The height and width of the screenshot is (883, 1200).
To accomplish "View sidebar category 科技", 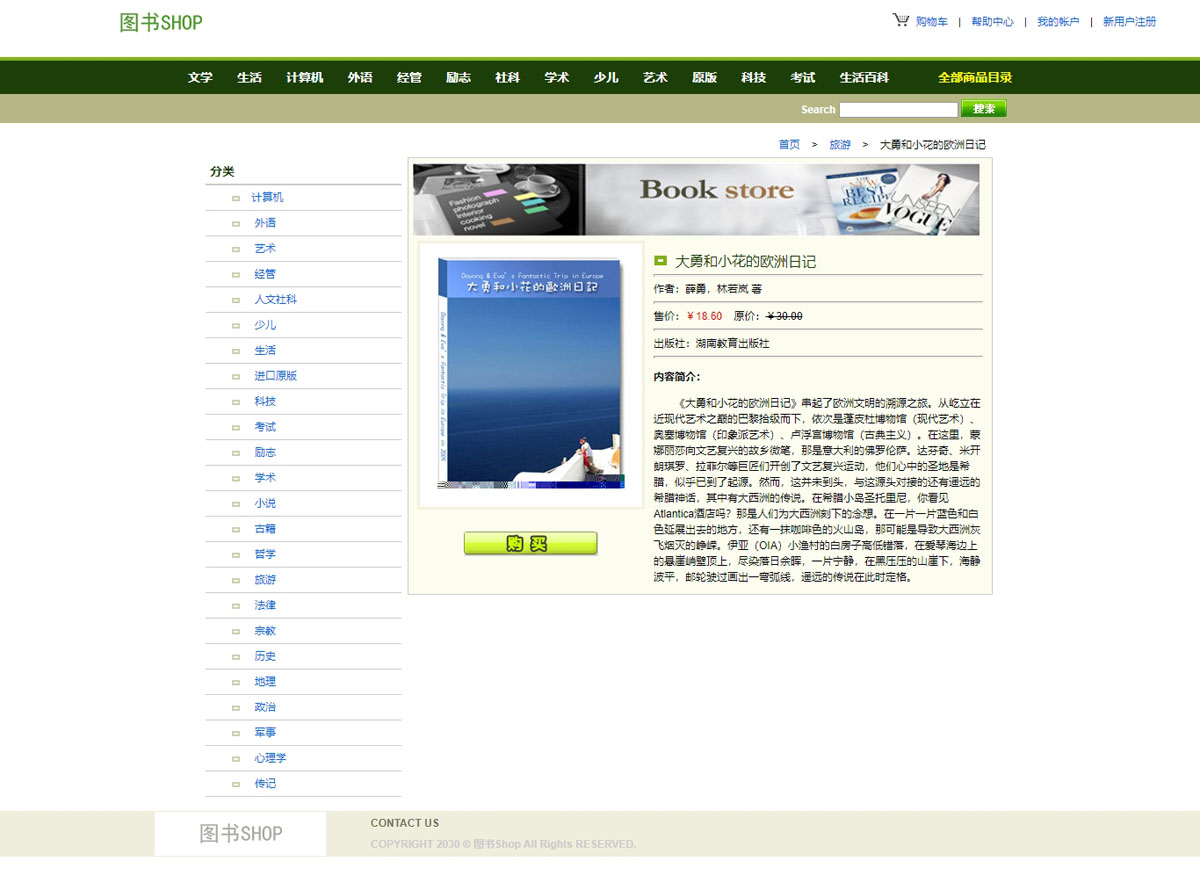I will point(265,402).
